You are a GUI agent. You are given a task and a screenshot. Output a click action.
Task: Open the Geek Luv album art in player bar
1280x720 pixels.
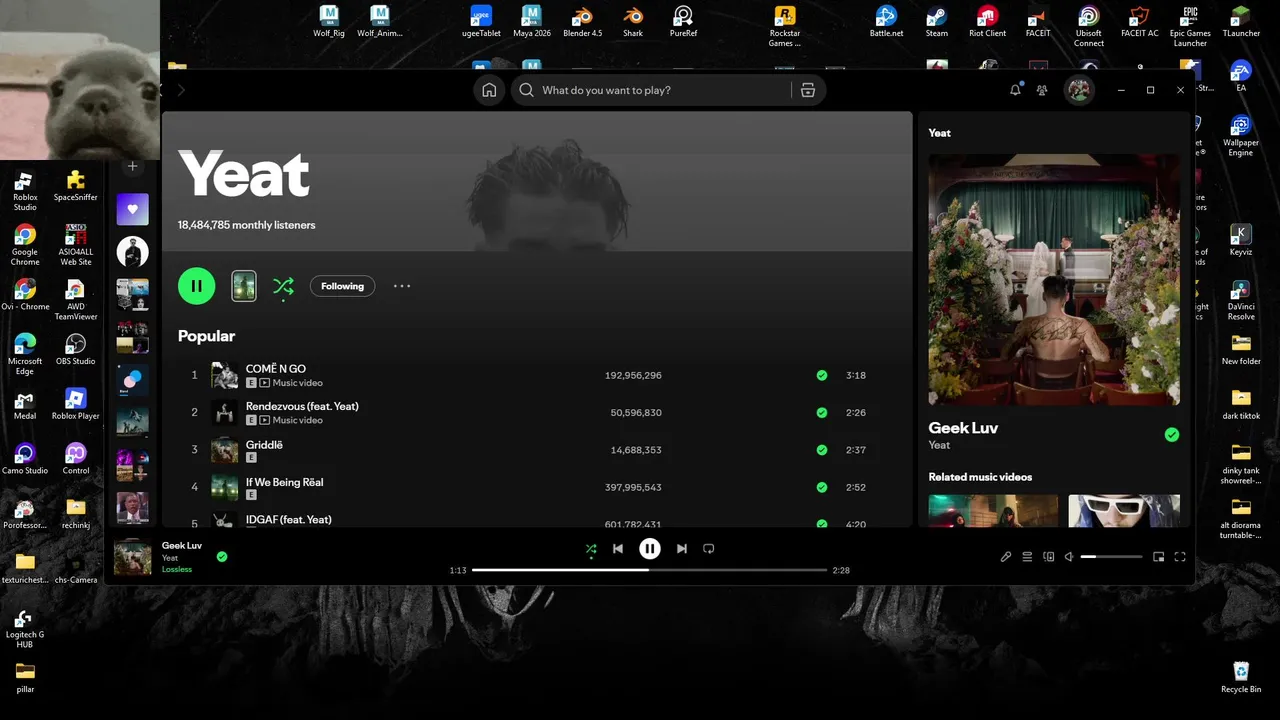(133, 557)
